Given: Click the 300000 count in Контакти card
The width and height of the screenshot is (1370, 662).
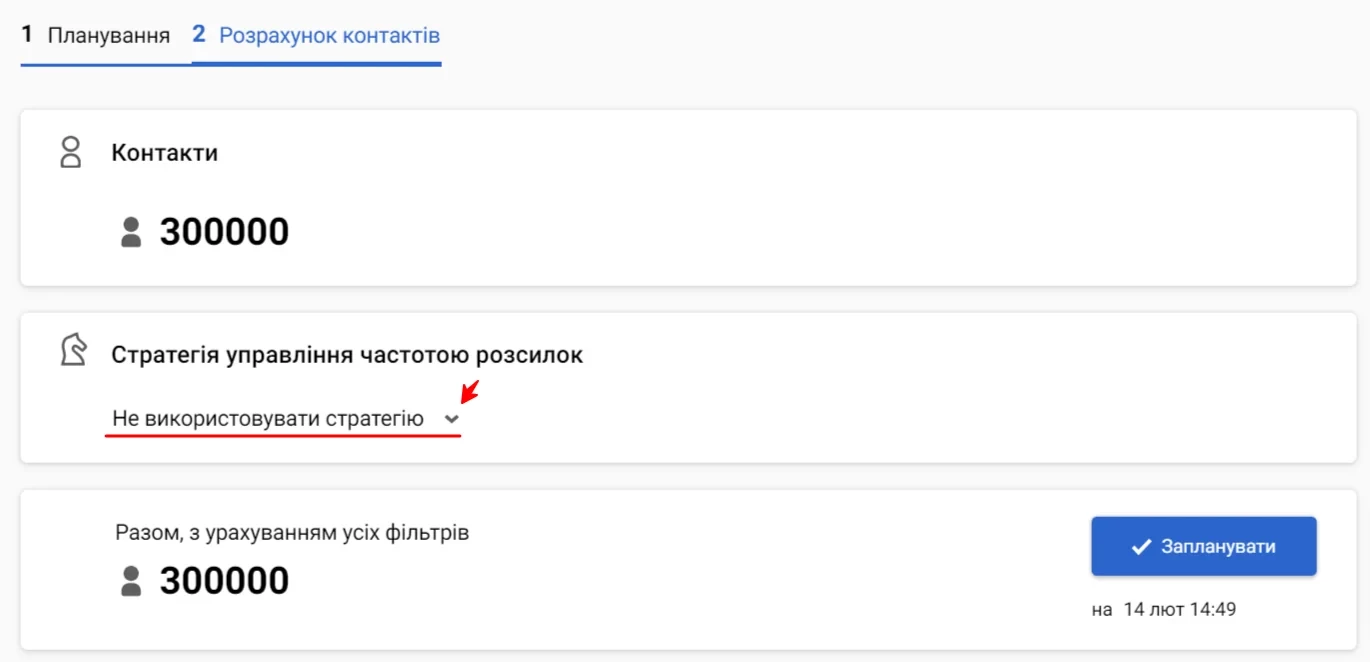Looking at the screenshot, I should tap(224, 232).
